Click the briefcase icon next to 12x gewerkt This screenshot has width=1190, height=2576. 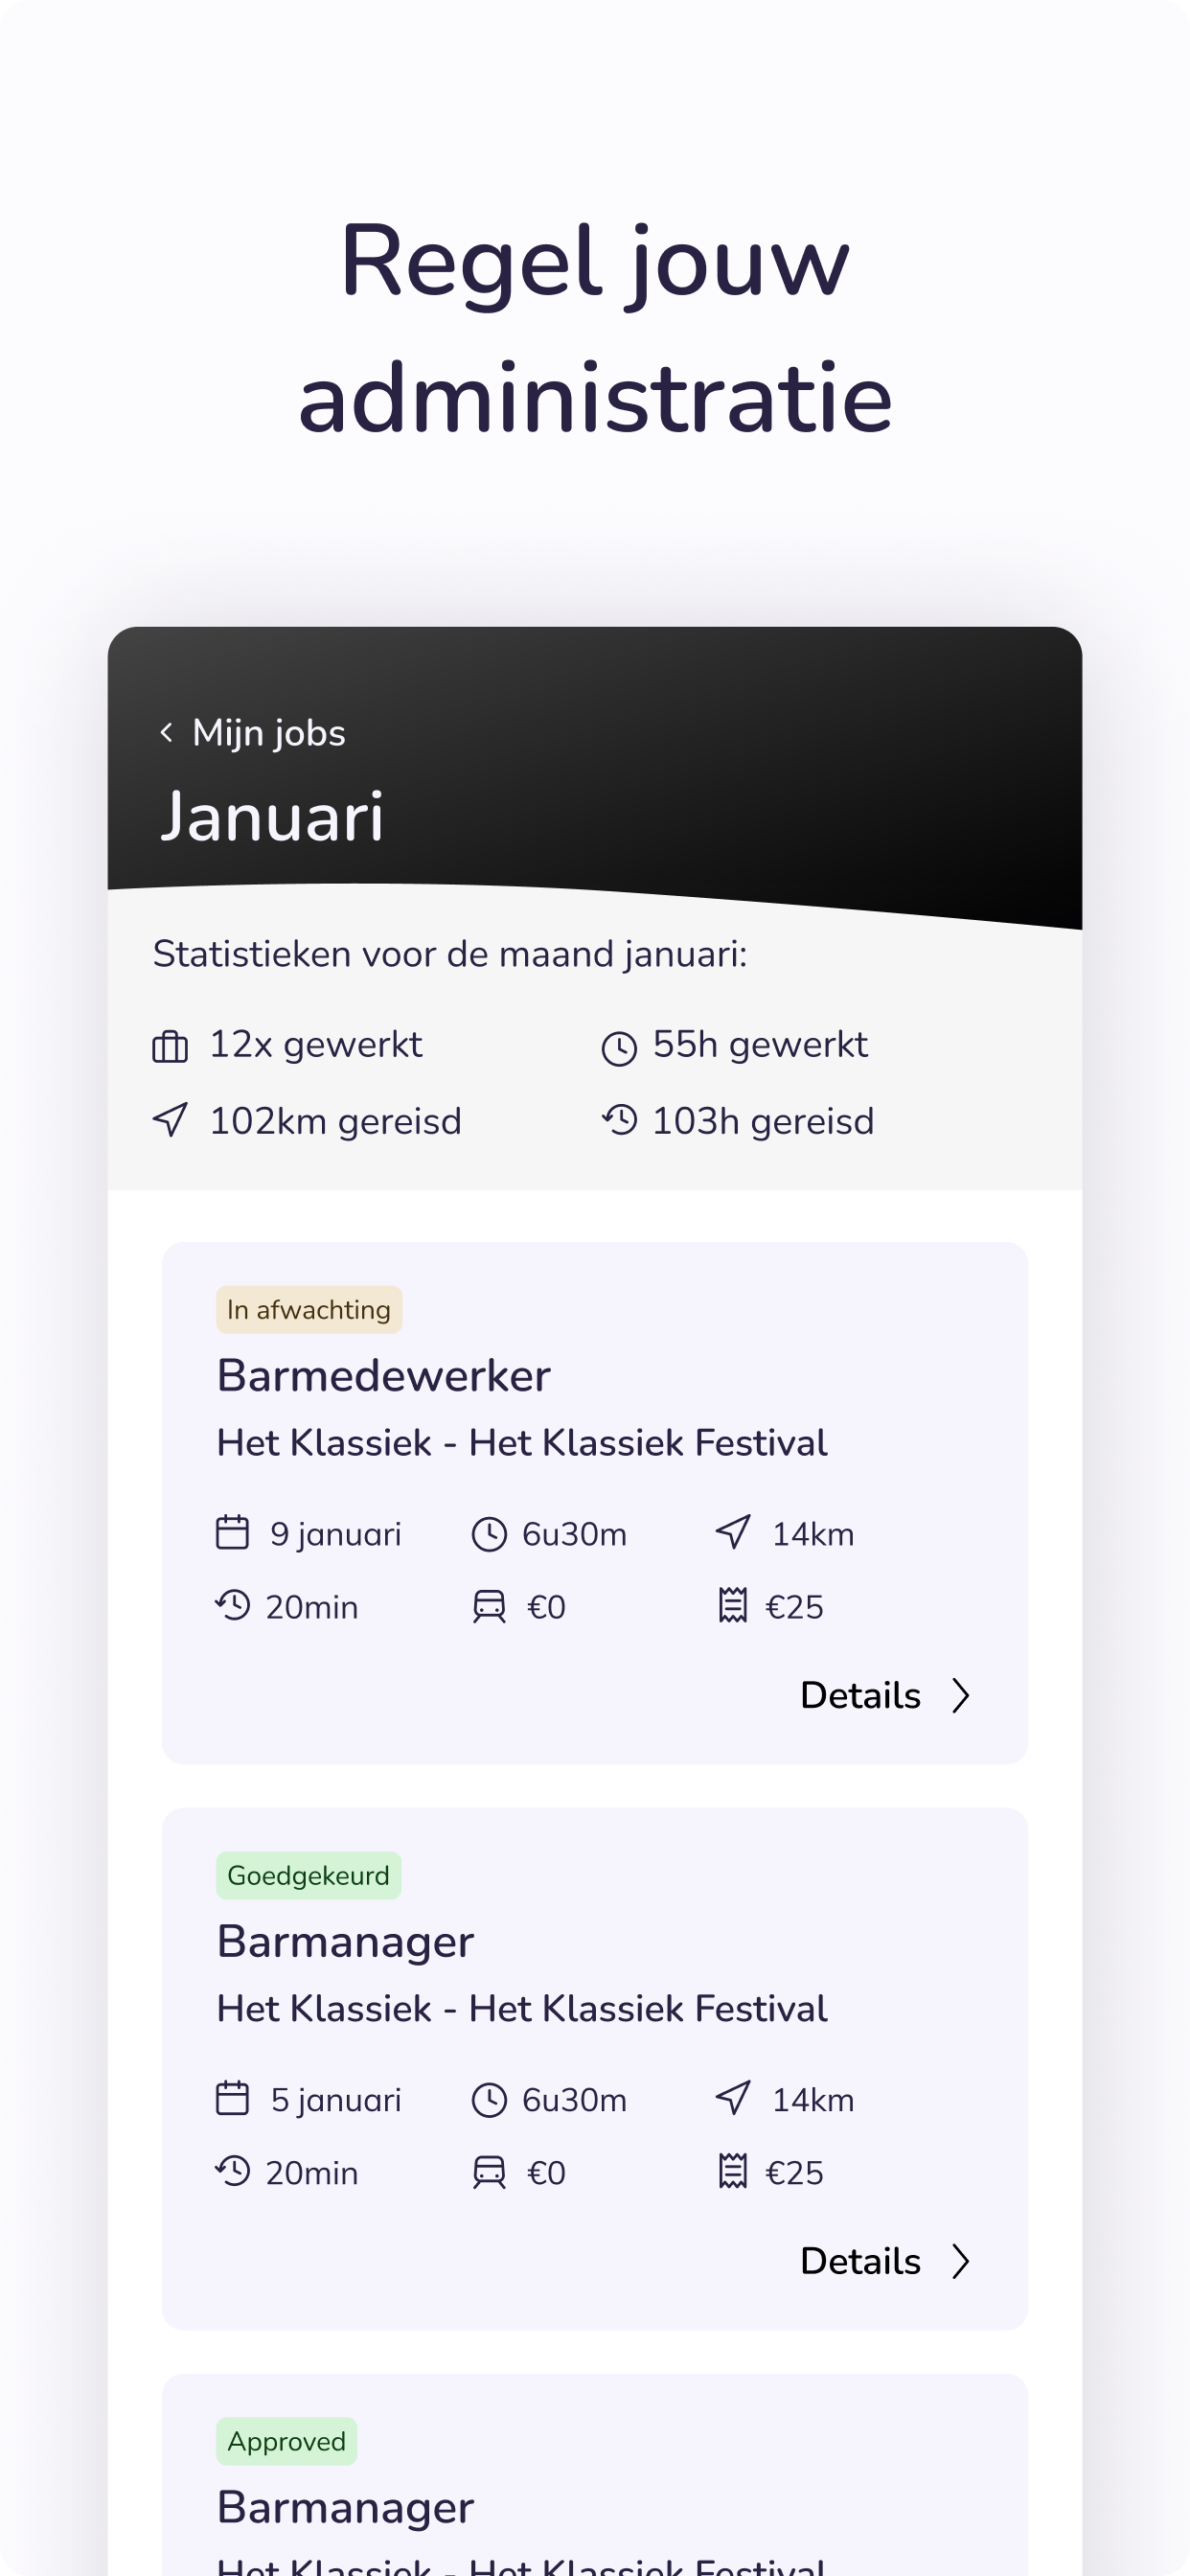point(170,1047)
